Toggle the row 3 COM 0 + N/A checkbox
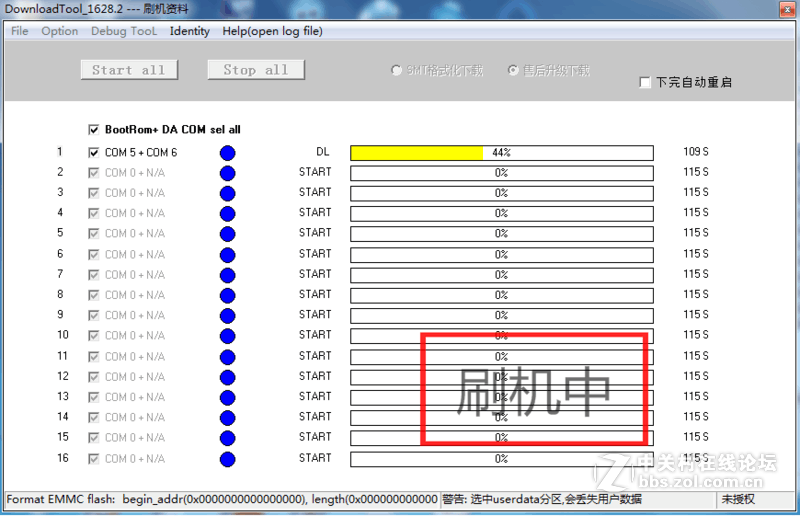The image size is (800, 516). click(x=94, y=193)
